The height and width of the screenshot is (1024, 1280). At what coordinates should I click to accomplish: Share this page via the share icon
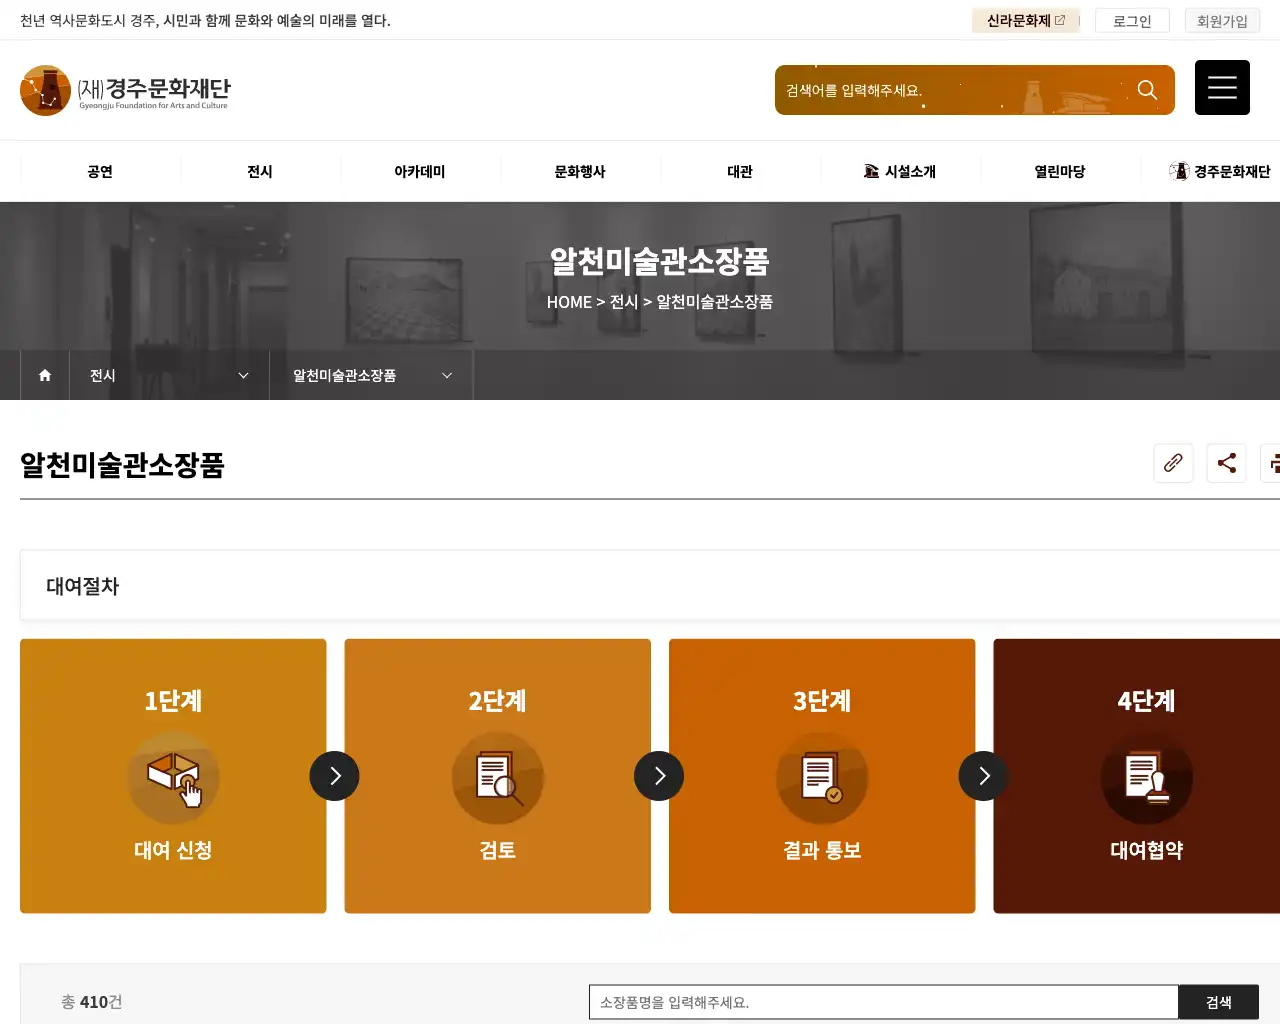click(x=1226, y=463)
